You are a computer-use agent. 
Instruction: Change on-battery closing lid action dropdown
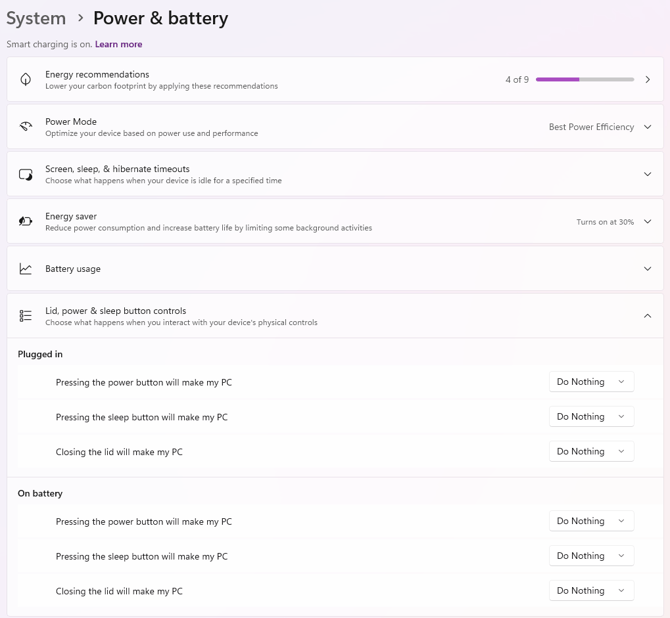(591, 591)
